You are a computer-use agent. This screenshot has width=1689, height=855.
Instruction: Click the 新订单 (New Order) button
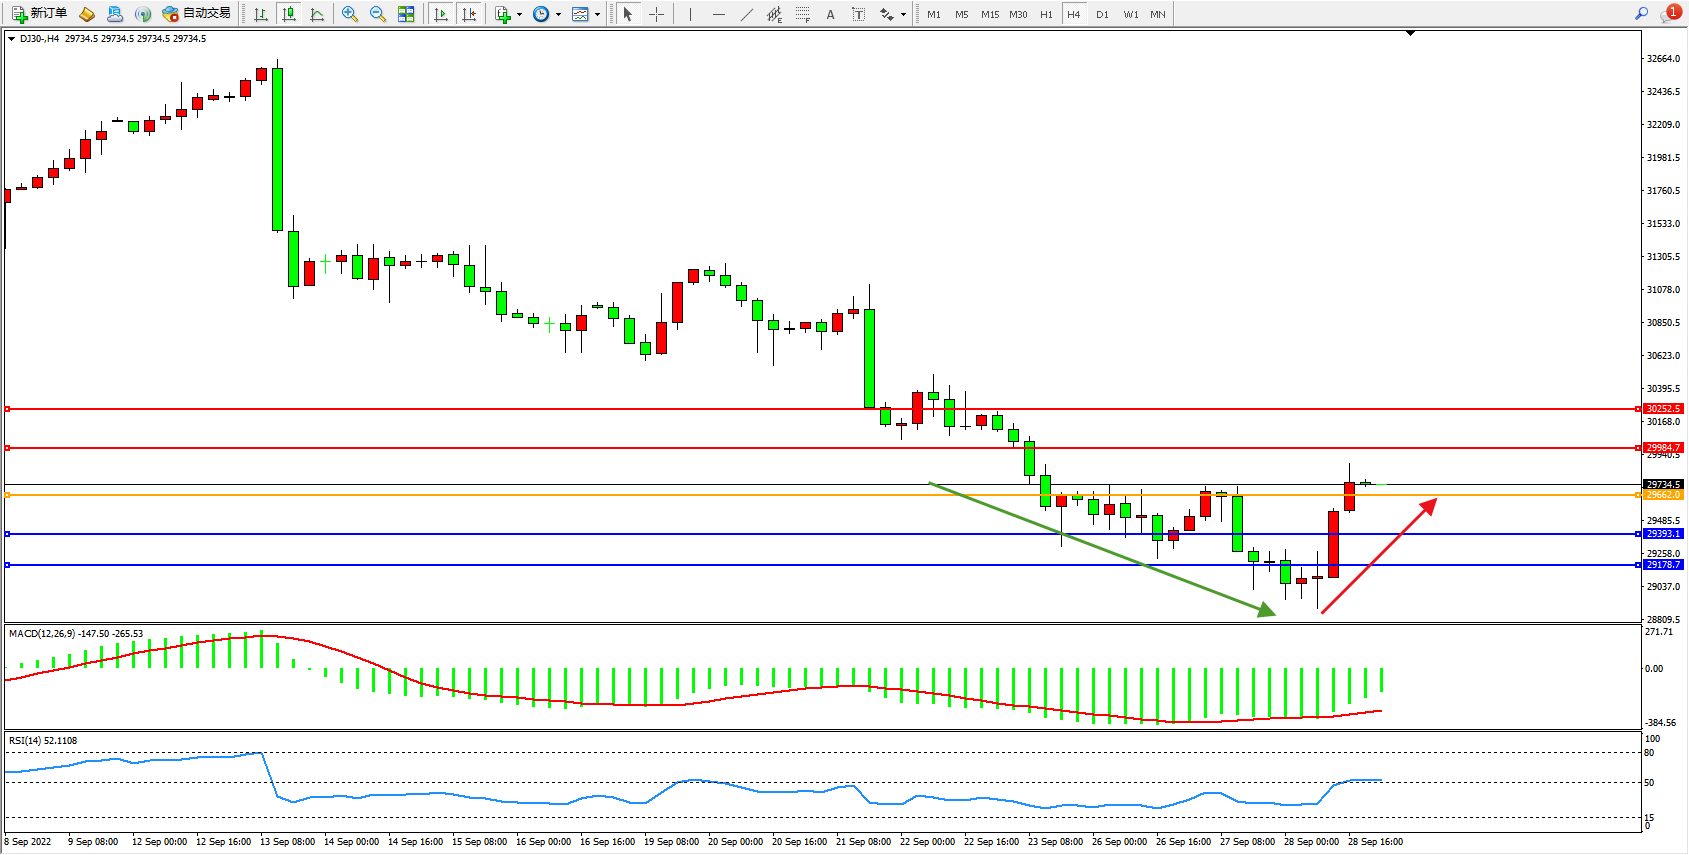(x=40, y=14)
